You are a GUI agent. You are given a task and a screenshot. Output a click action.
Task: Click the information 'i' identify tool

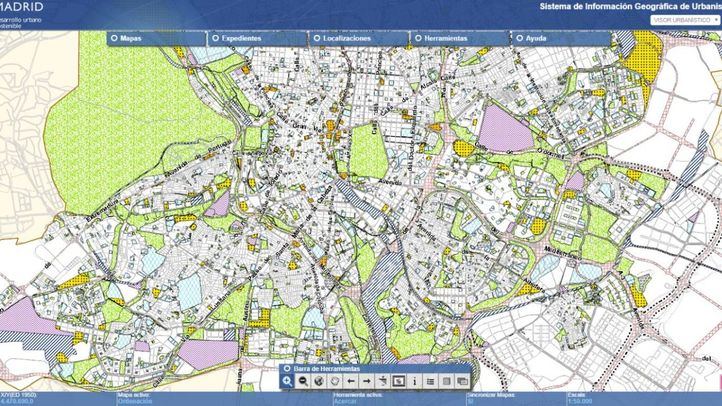(415, 381)
